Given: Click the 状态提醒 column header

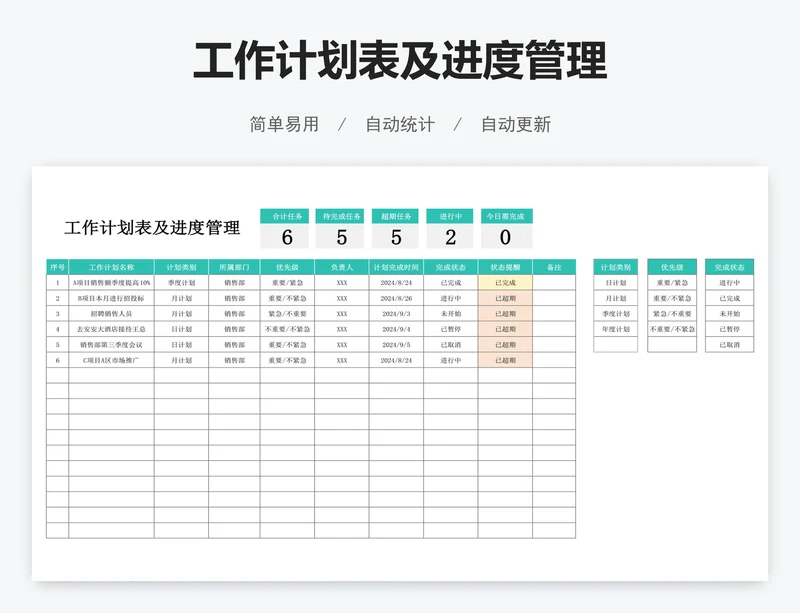Looking at the screenshot, I should click(505, 267).
